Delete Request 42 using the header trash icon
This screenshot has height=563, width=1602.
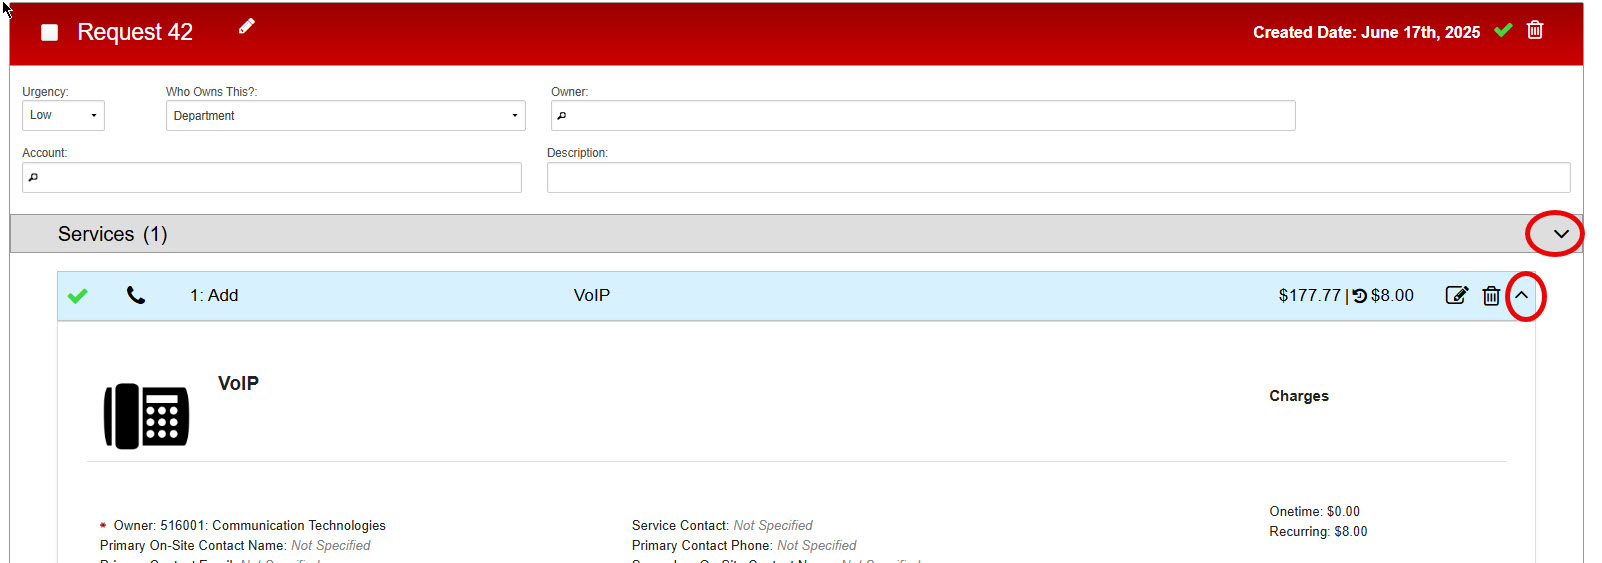[x=1535, y=31]
